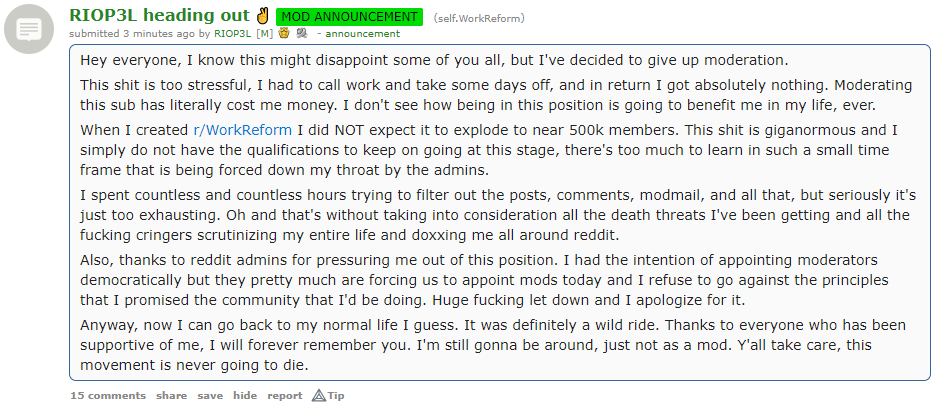This screenshot has height=420, width=941.
Task: Click the gold user flair icon
Action: click(x=284, y=33)
